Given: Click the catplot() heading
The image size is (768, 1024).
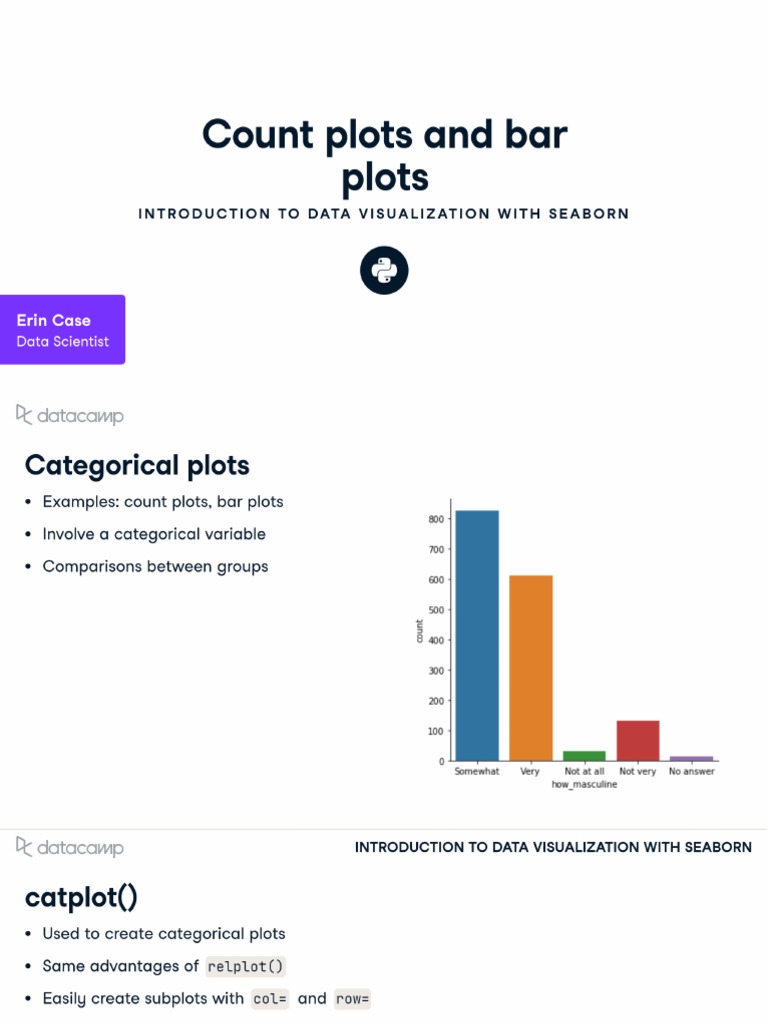Looking at the screenshot, I should [x=81, y=897].
